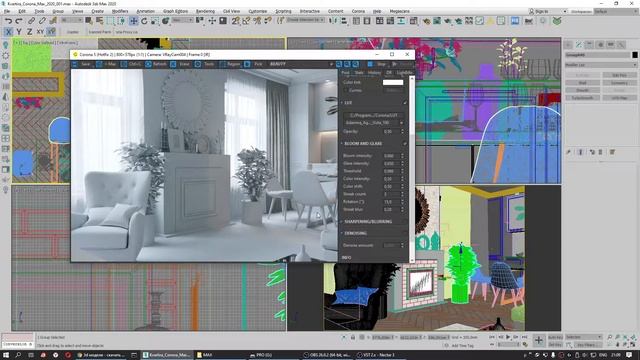
Task: Click the black object color swatch
Action: [x=635, y=55]
